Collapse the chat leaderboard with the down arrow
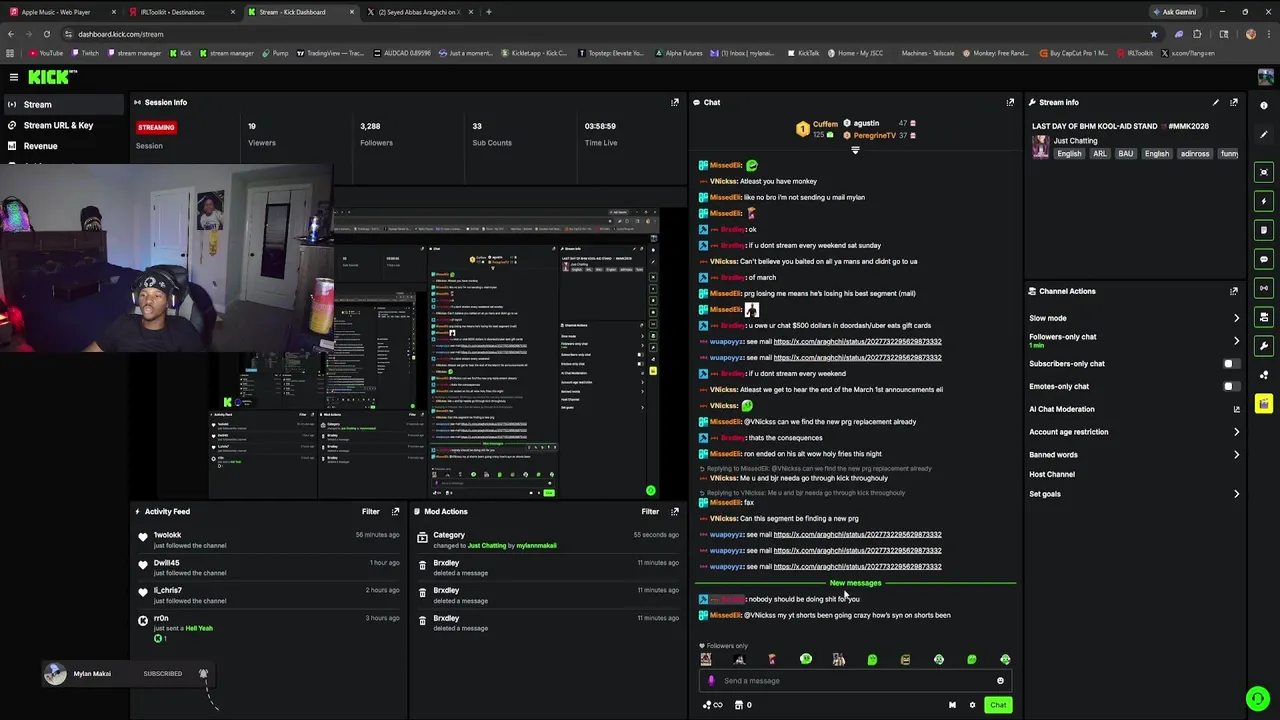Image resolution: width=1280 pixels, height=720 pixels. click(x=855, y=150)
